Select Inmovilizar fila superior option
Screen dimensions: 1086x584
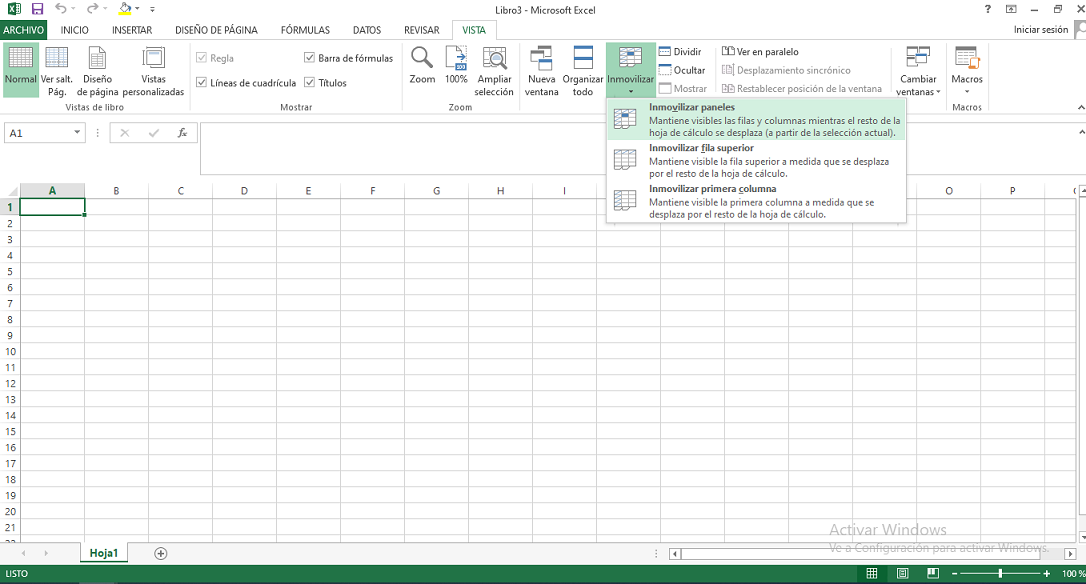tap(756, 161)
